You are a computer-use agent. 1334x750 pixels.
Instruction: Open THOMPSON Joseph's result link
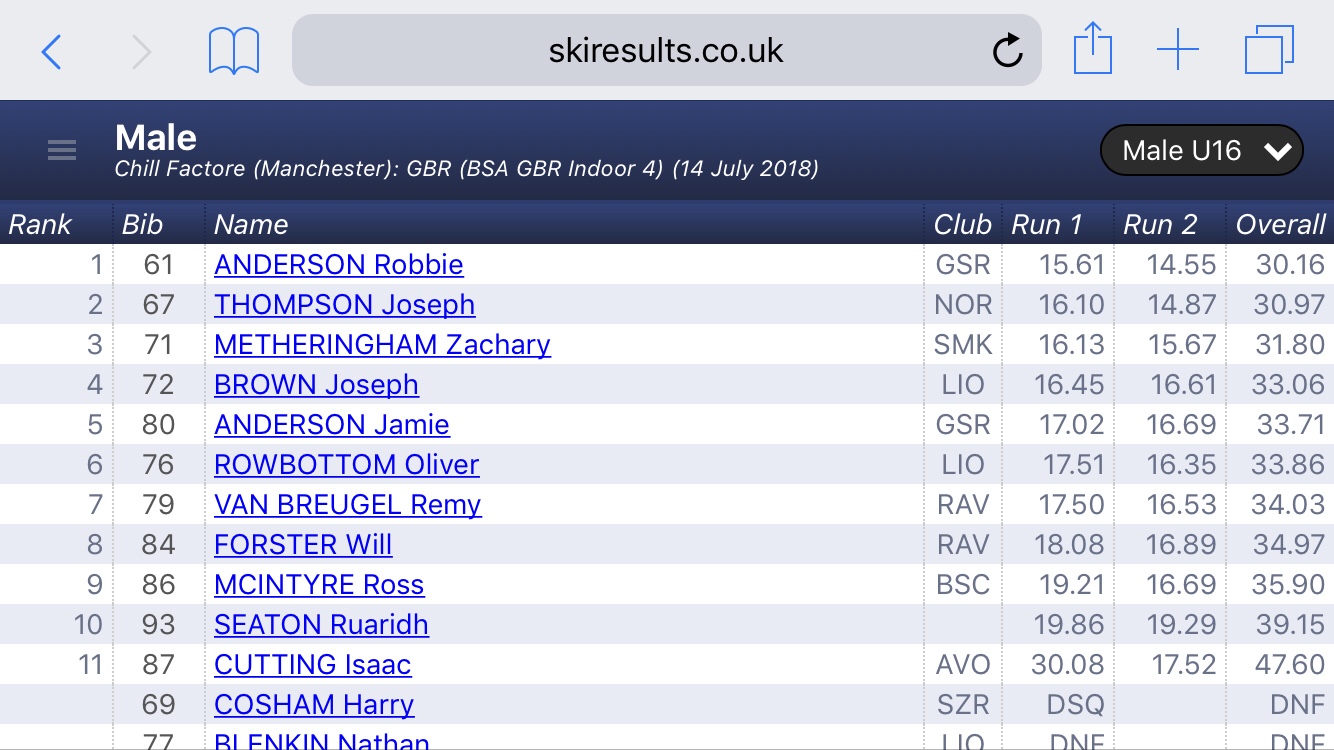pos(345,305)
